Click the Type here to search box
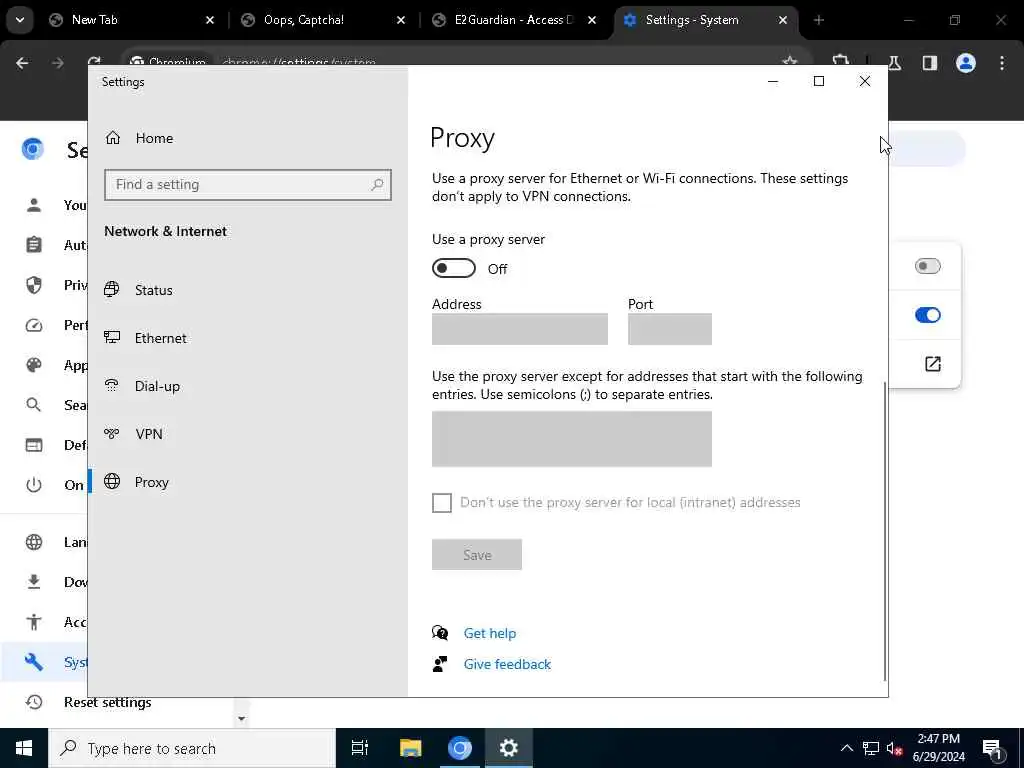The width and height of the screenshot is (1024, 768). click(x=192, y=748)
